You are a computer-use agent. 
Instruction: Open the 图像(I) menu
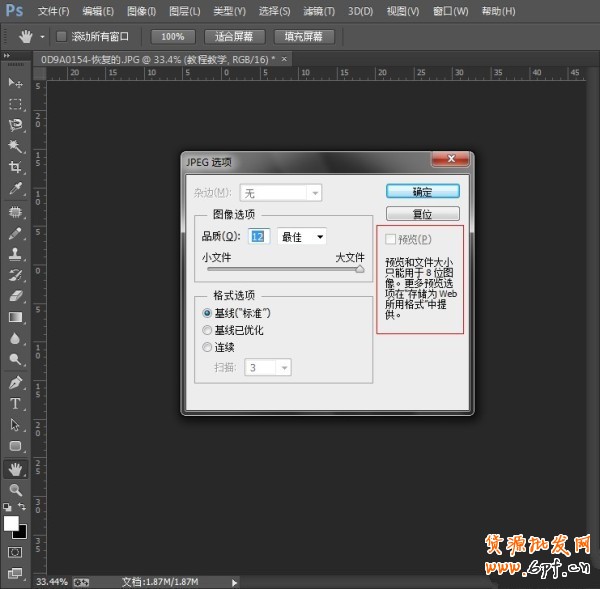click(x=141, y=11)
